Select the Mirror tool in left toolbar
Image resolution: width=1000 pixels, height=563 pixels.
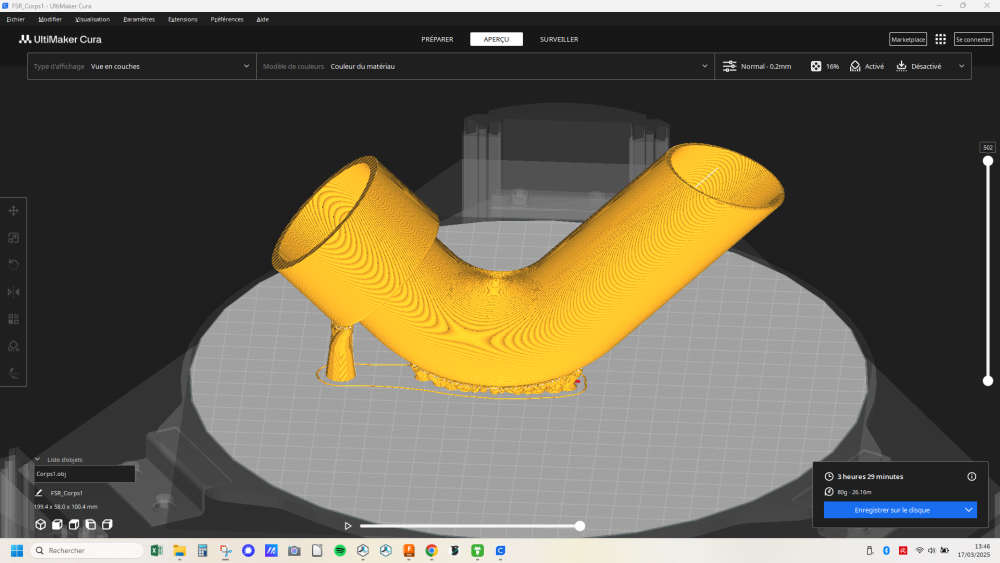pos(14,292)
